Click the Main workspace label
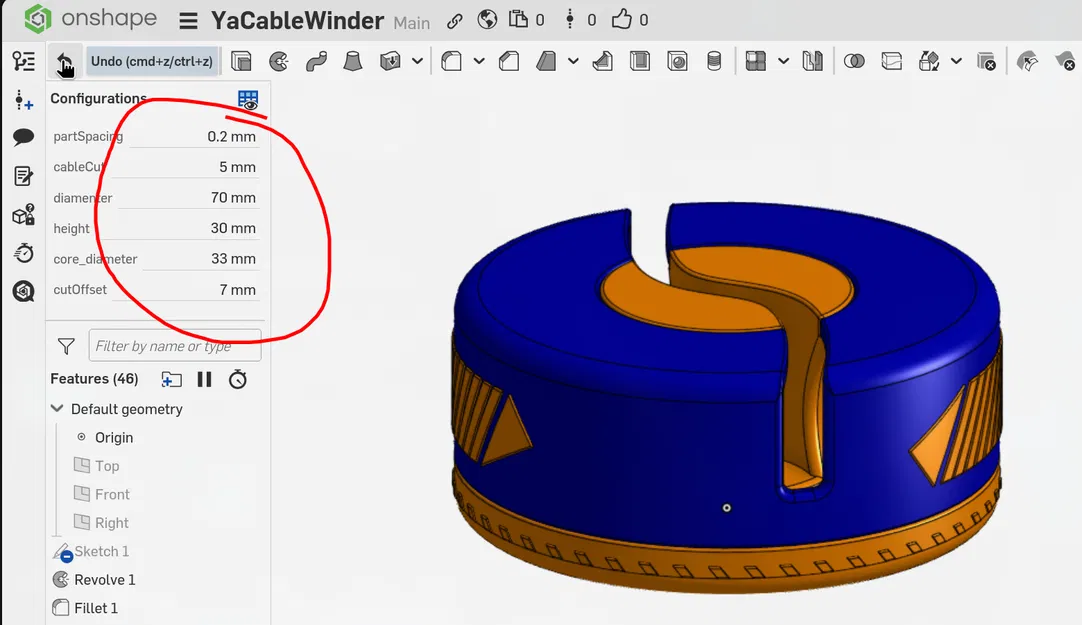Screen dimensions: 1082x625 coord(412,22)
